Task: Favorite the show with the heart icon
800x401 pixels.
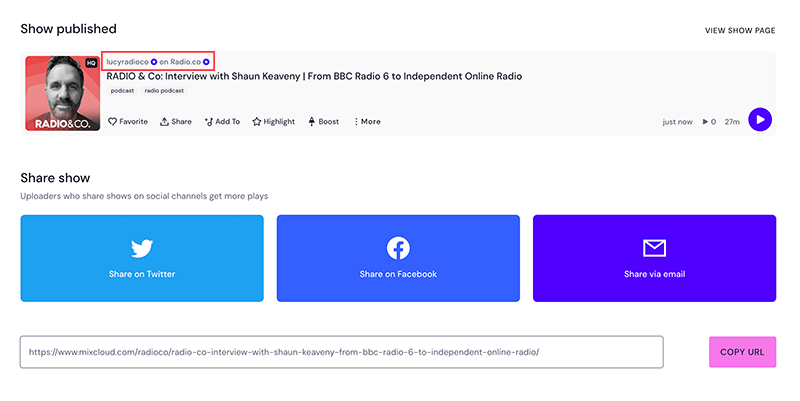Action: coord(113,122)
